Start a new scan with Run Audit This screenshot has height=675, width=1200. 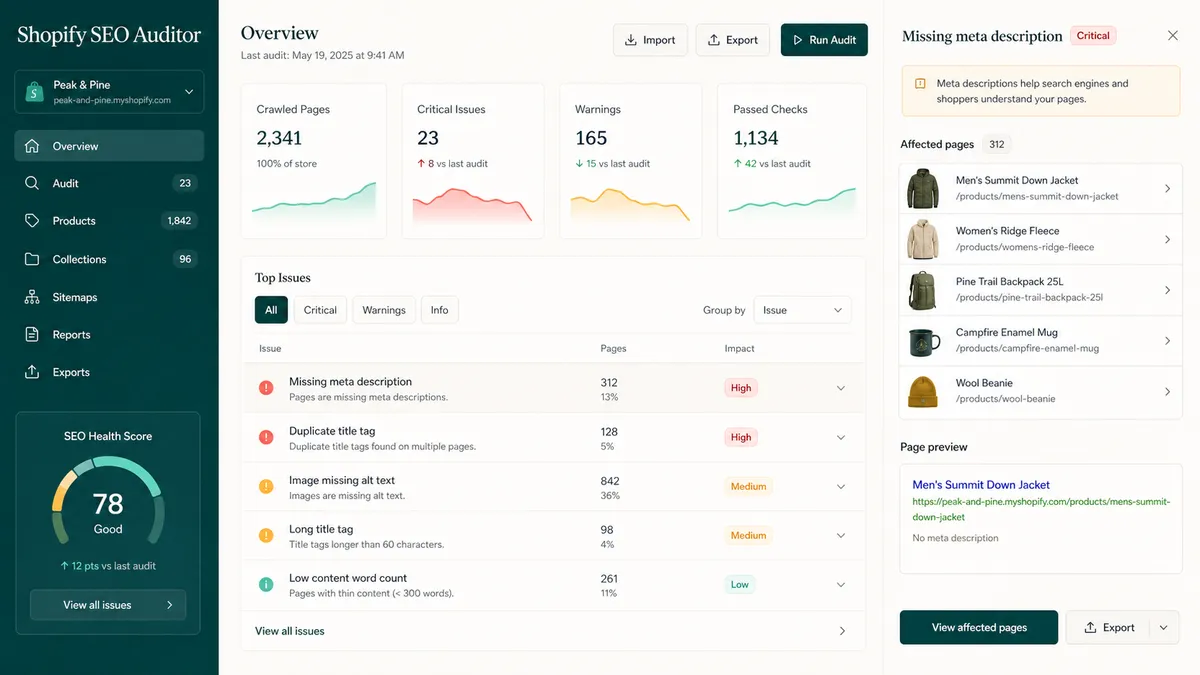tap(824, 40)
